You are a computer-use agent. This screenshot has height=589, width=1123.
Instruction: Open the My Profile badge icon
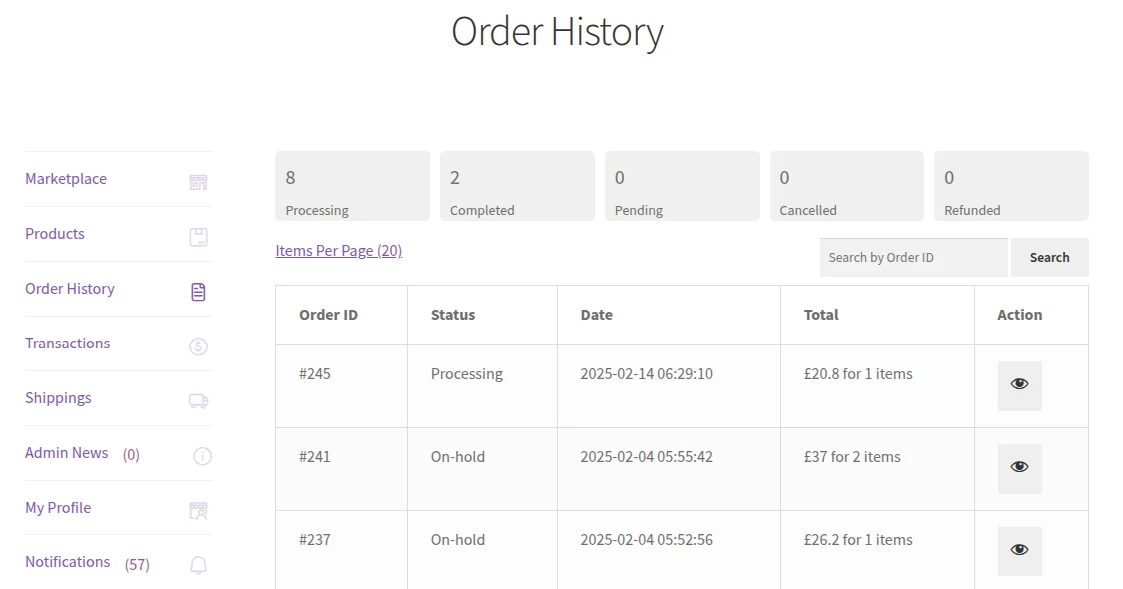click(198, 510)
